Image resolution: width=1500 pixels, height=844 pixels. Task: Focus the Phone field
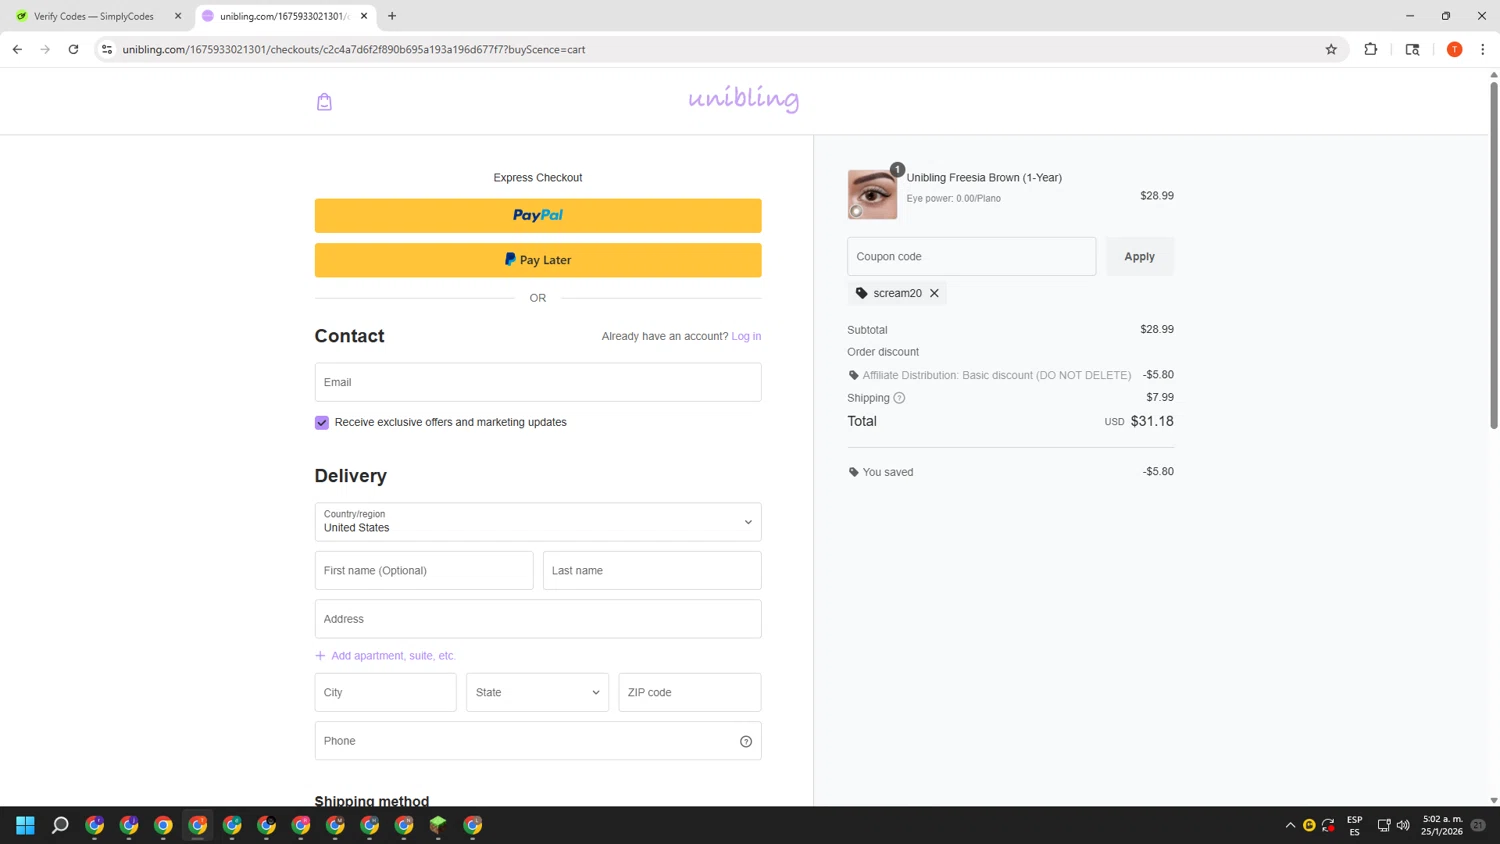pos(538,741)
